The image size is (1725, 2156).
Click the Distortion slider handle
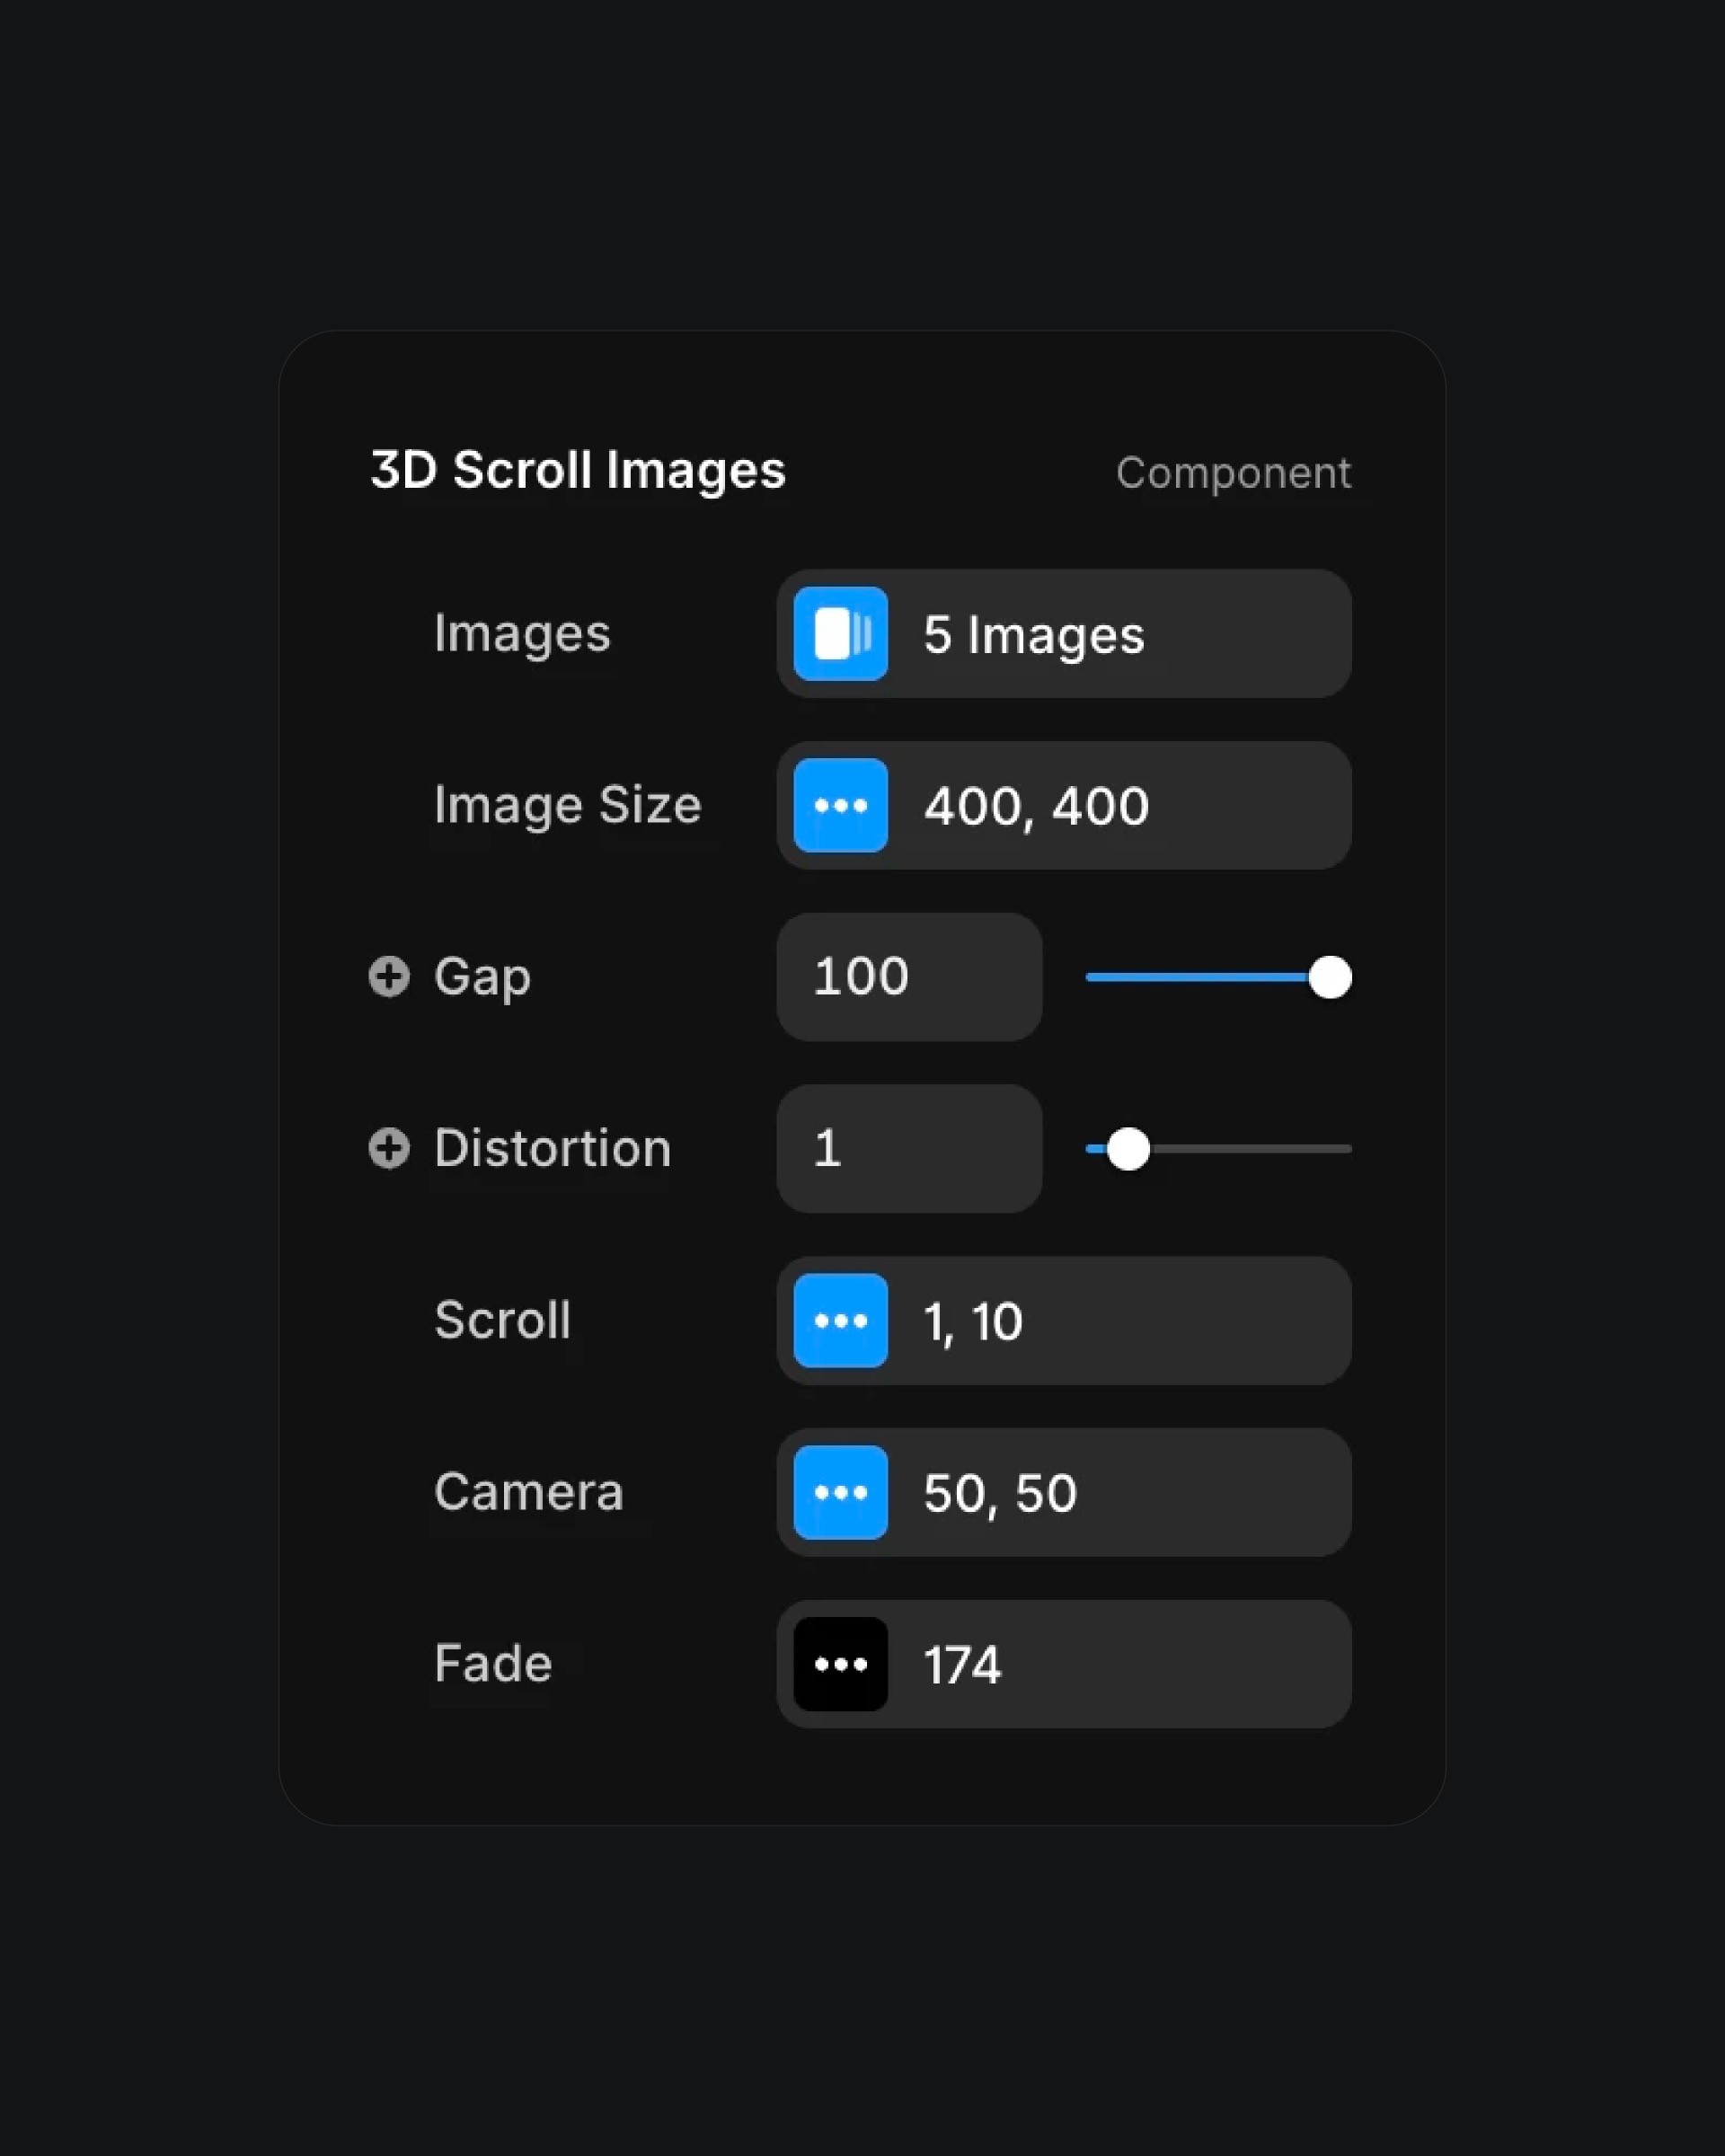coord(1128,1149)
